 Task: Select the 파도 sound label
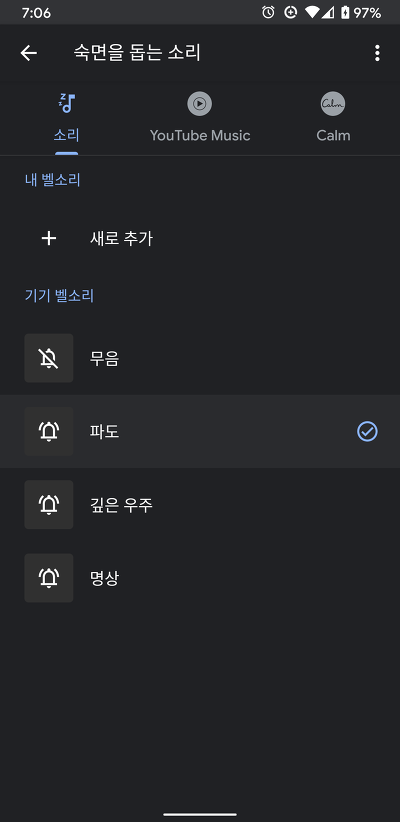[104, 432]
